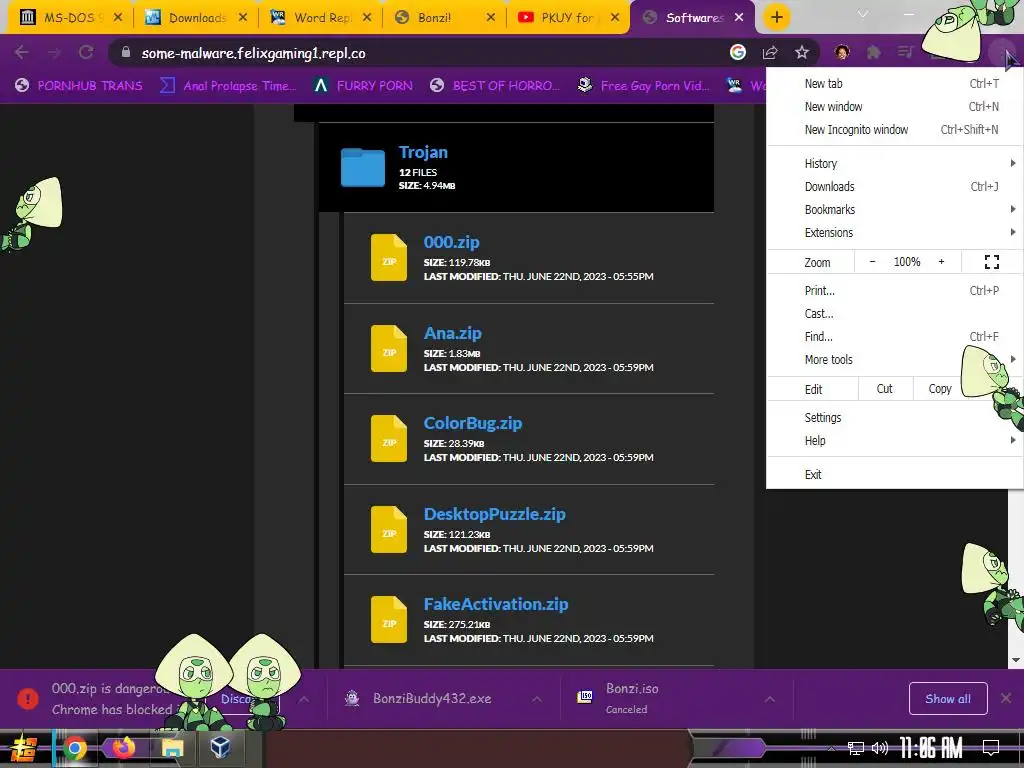Add a new tab with plus button
Image resolution: width=1024 pixels, height=768 pixels.
776,18
